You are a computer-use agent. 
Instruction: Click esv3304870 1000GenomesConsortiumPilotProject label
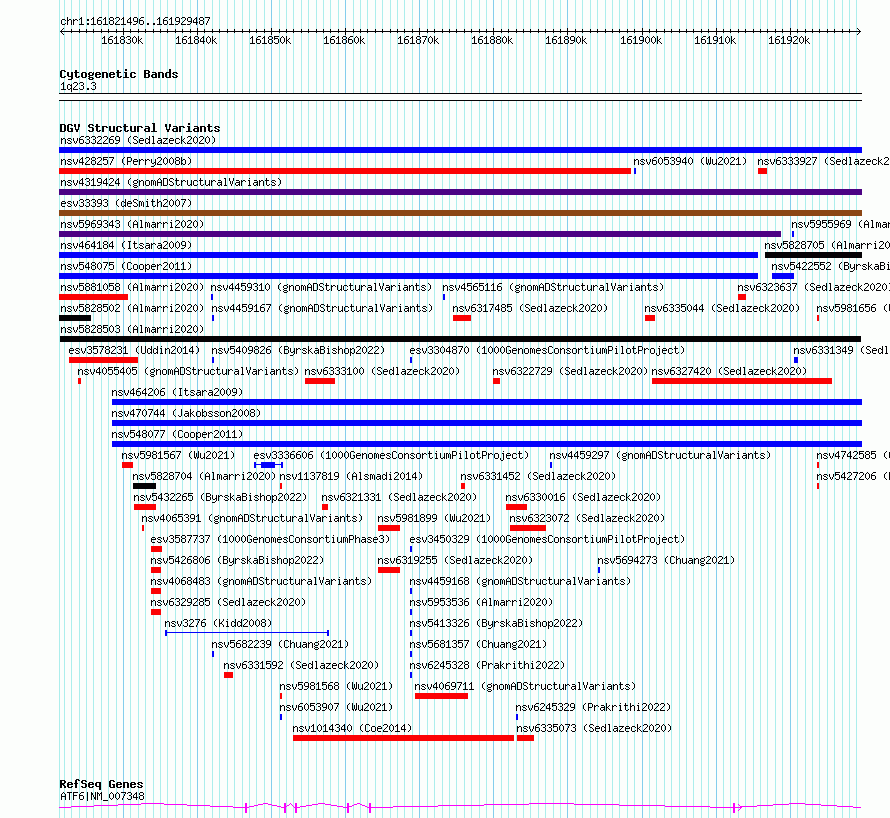pyautogui.click(x=547, y=350)
